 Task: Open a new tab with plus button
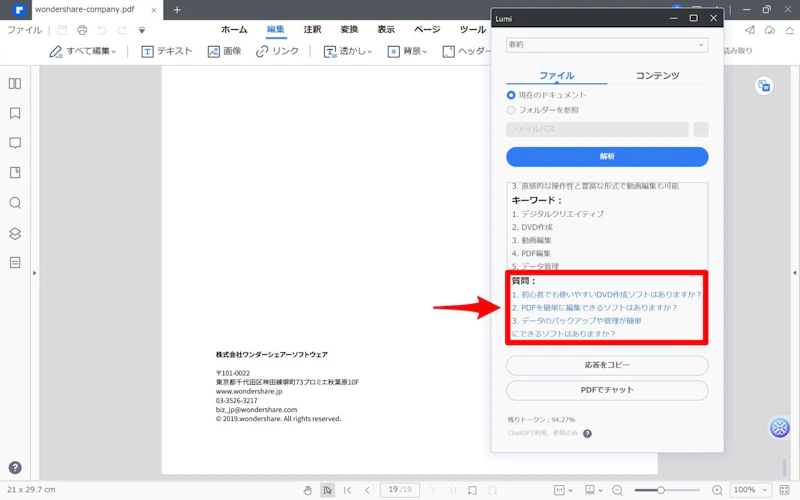[x=177, y=10]
